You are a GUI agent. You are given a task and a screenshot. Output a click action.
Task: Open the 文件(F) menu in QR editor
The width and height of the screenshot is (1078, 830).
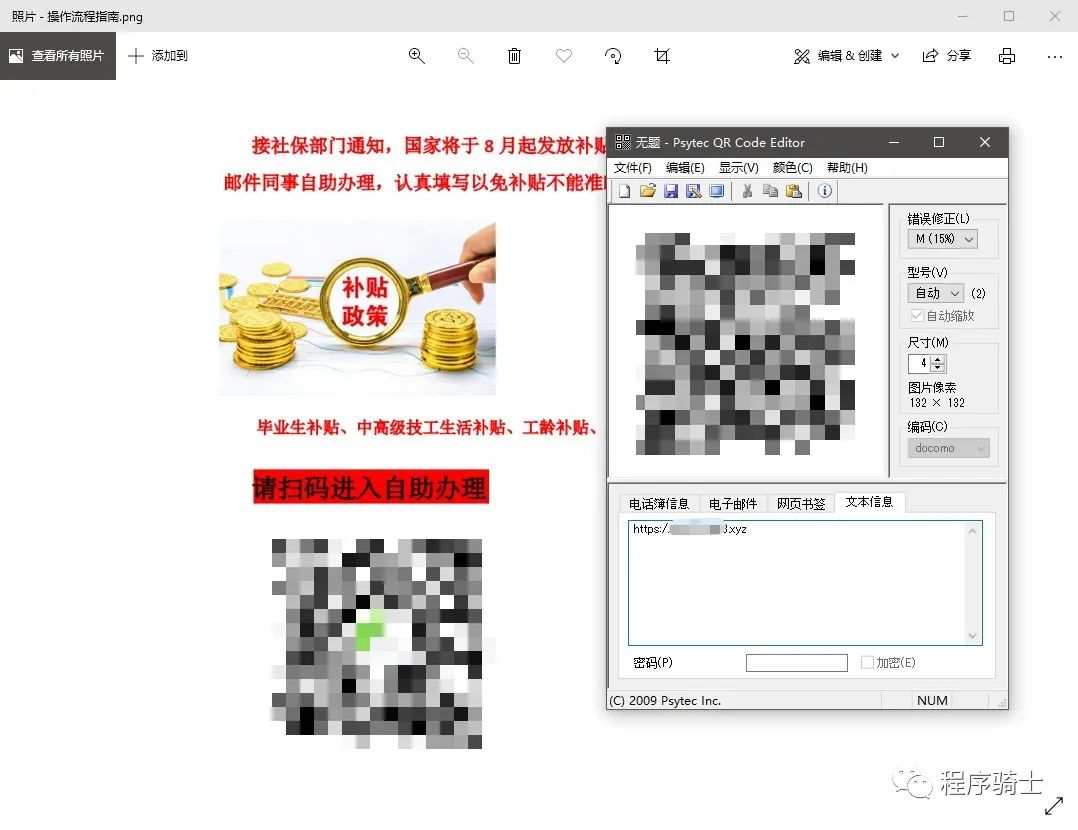pos(632,167)
